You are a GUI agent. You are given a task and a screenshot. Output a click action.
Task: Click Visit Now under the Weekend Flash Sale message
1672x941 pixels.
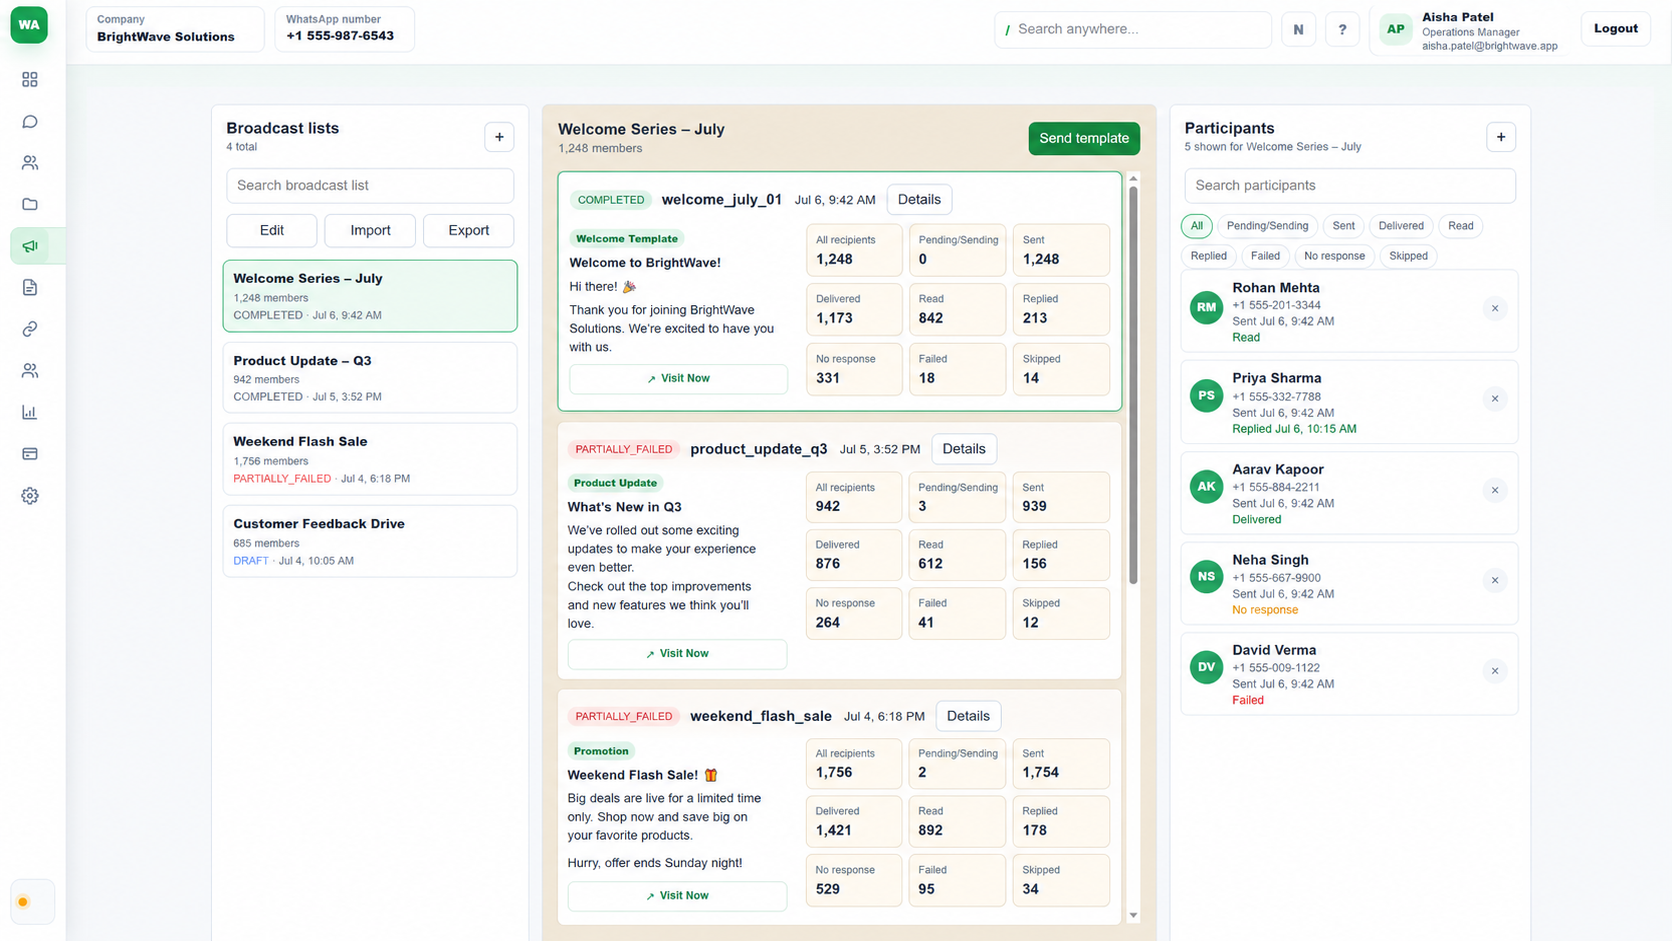click(677, 896)
